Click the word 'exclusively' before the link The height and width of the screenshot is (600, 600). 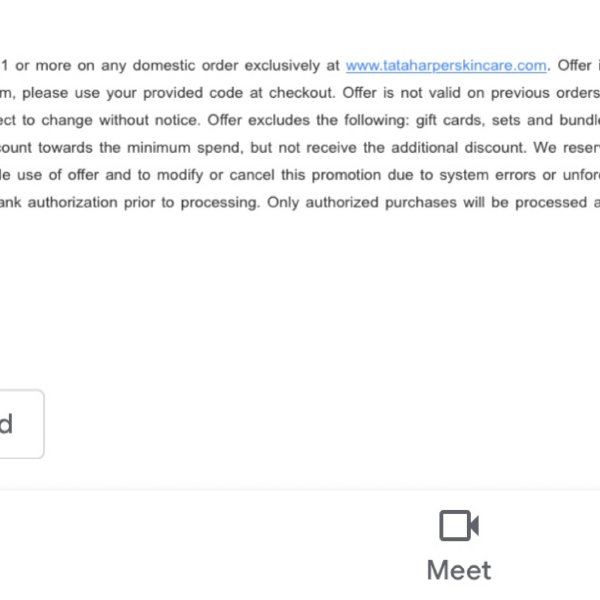coord(282,66)
